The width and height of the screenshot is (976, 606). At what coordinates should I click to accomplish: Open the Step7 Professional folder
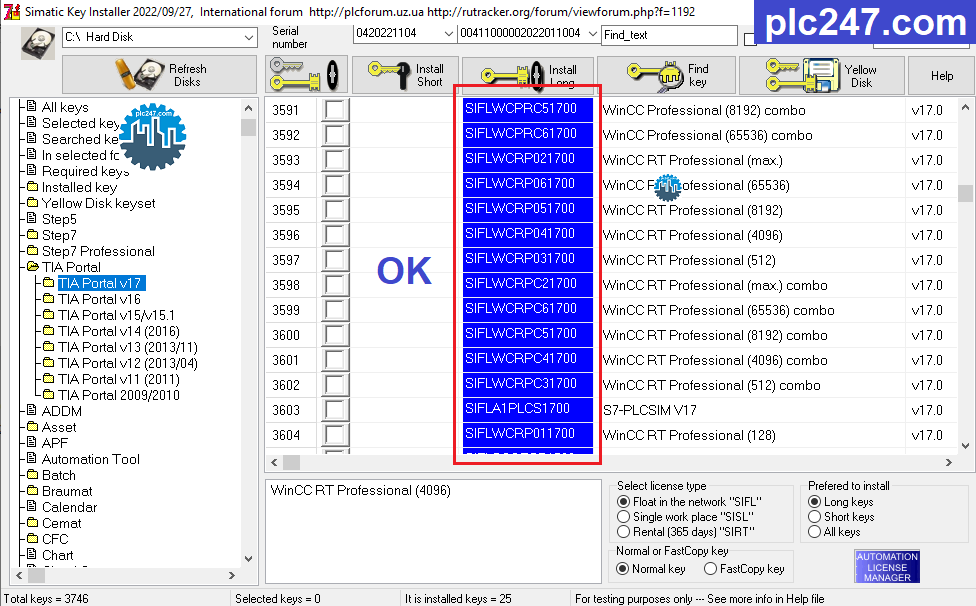point(98,251)
